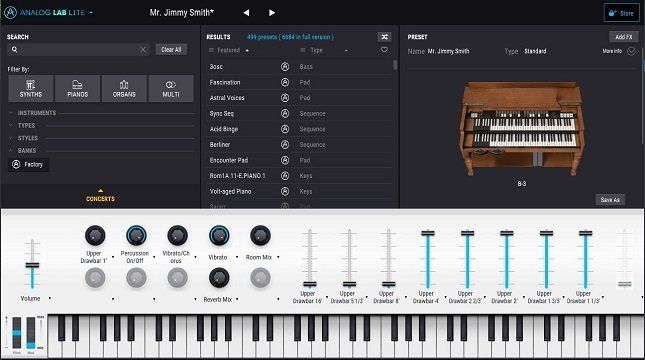Screen dimensions: 645x360
Task: Select the Acid Binge preset
Action: (x=299, y=129)
